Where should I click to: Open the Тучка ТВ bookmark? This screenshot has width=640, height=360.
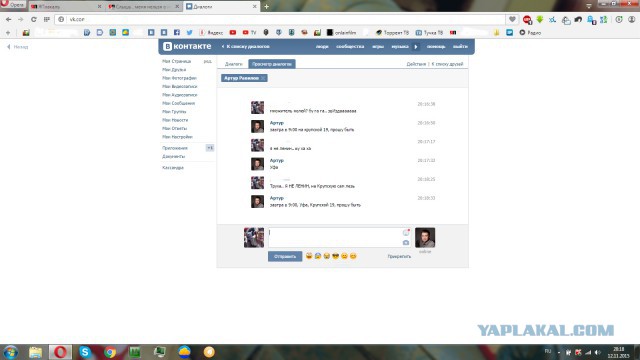pos(429,32)
